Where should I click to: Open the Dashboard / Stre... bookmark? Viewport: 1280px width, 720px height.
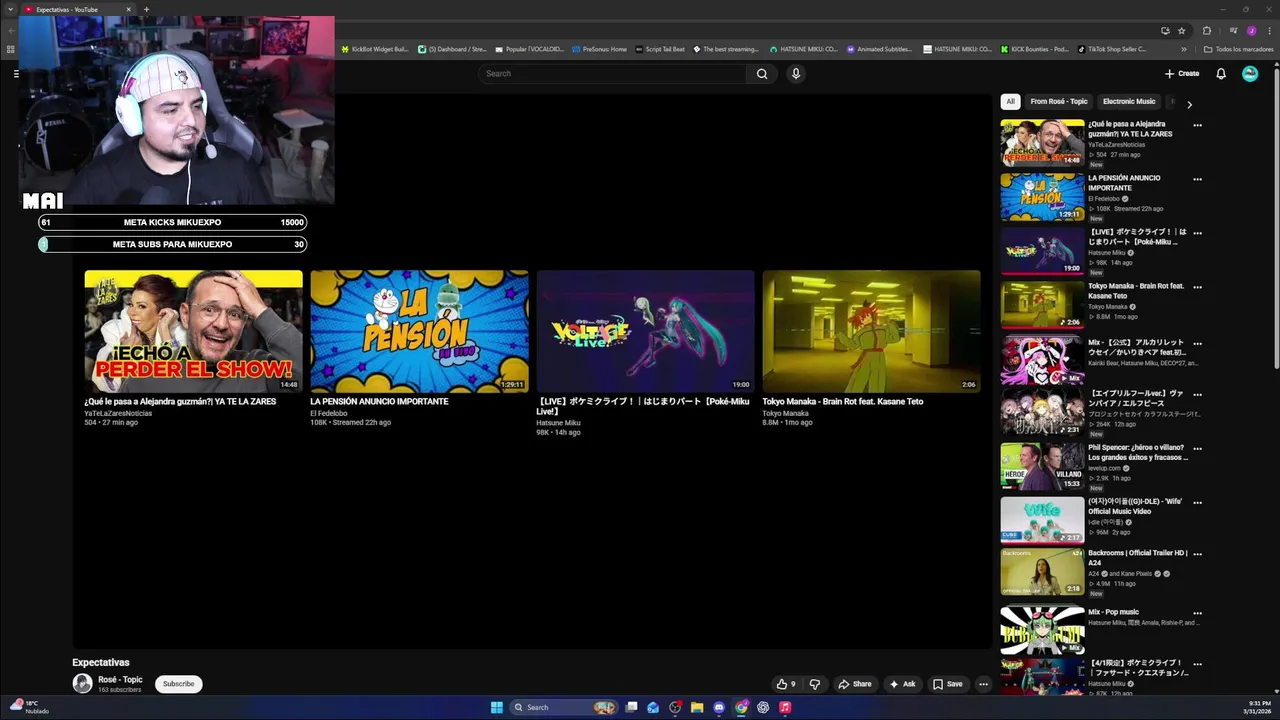coord(452,49)
